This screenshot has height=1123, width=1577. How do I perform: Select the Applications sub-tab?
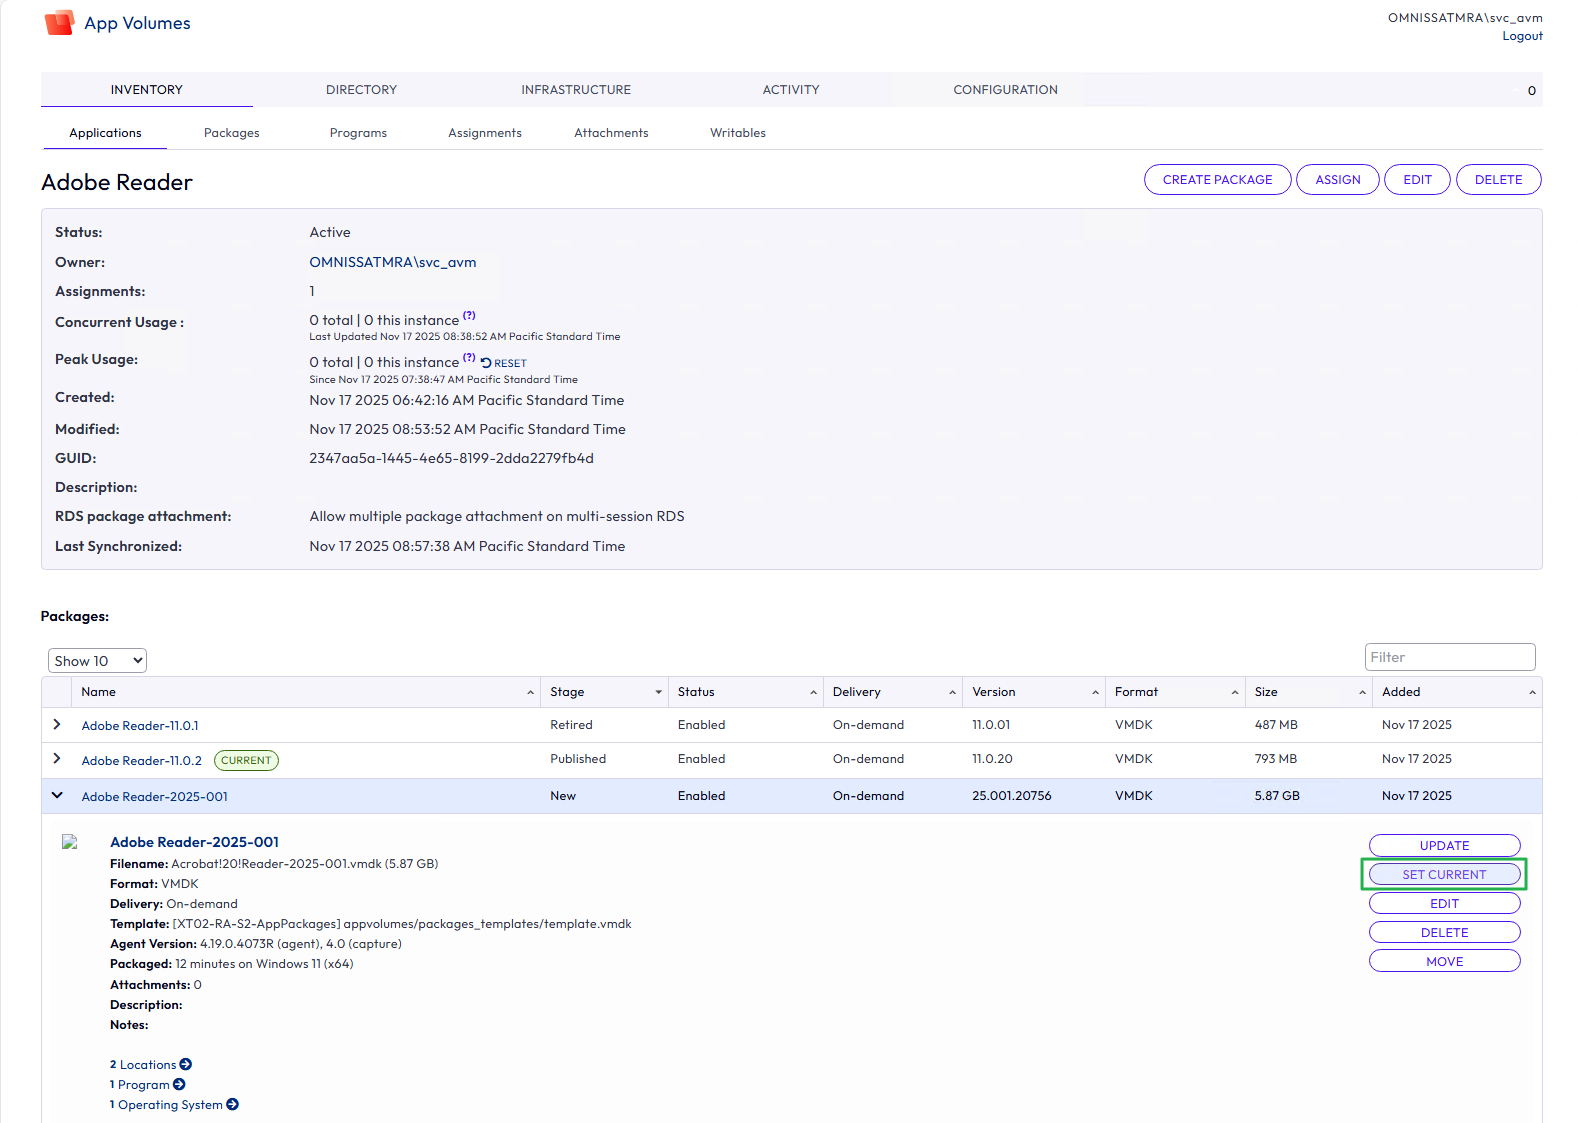[x=105, y=132]
